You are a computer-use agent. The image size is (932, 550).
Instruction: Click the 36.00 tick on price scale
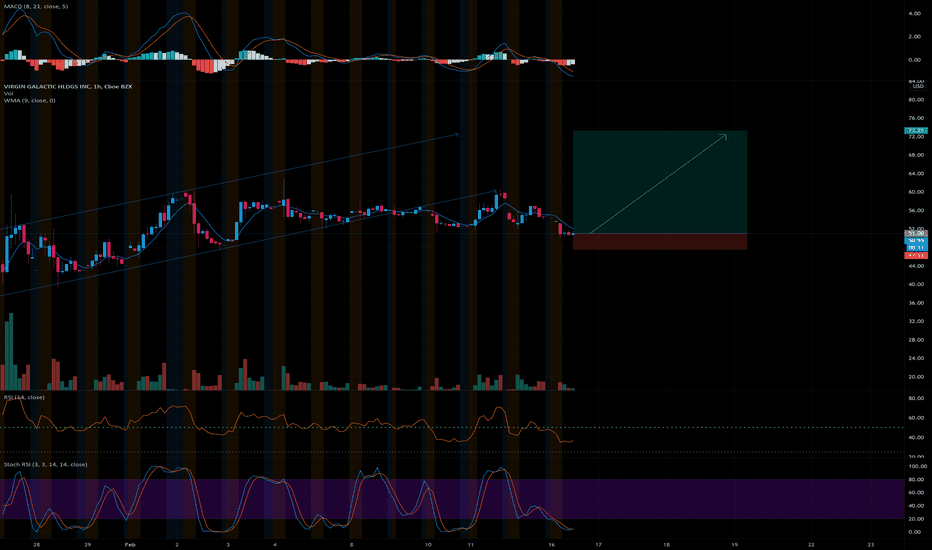pyautogui.click(x=915, y=303)
